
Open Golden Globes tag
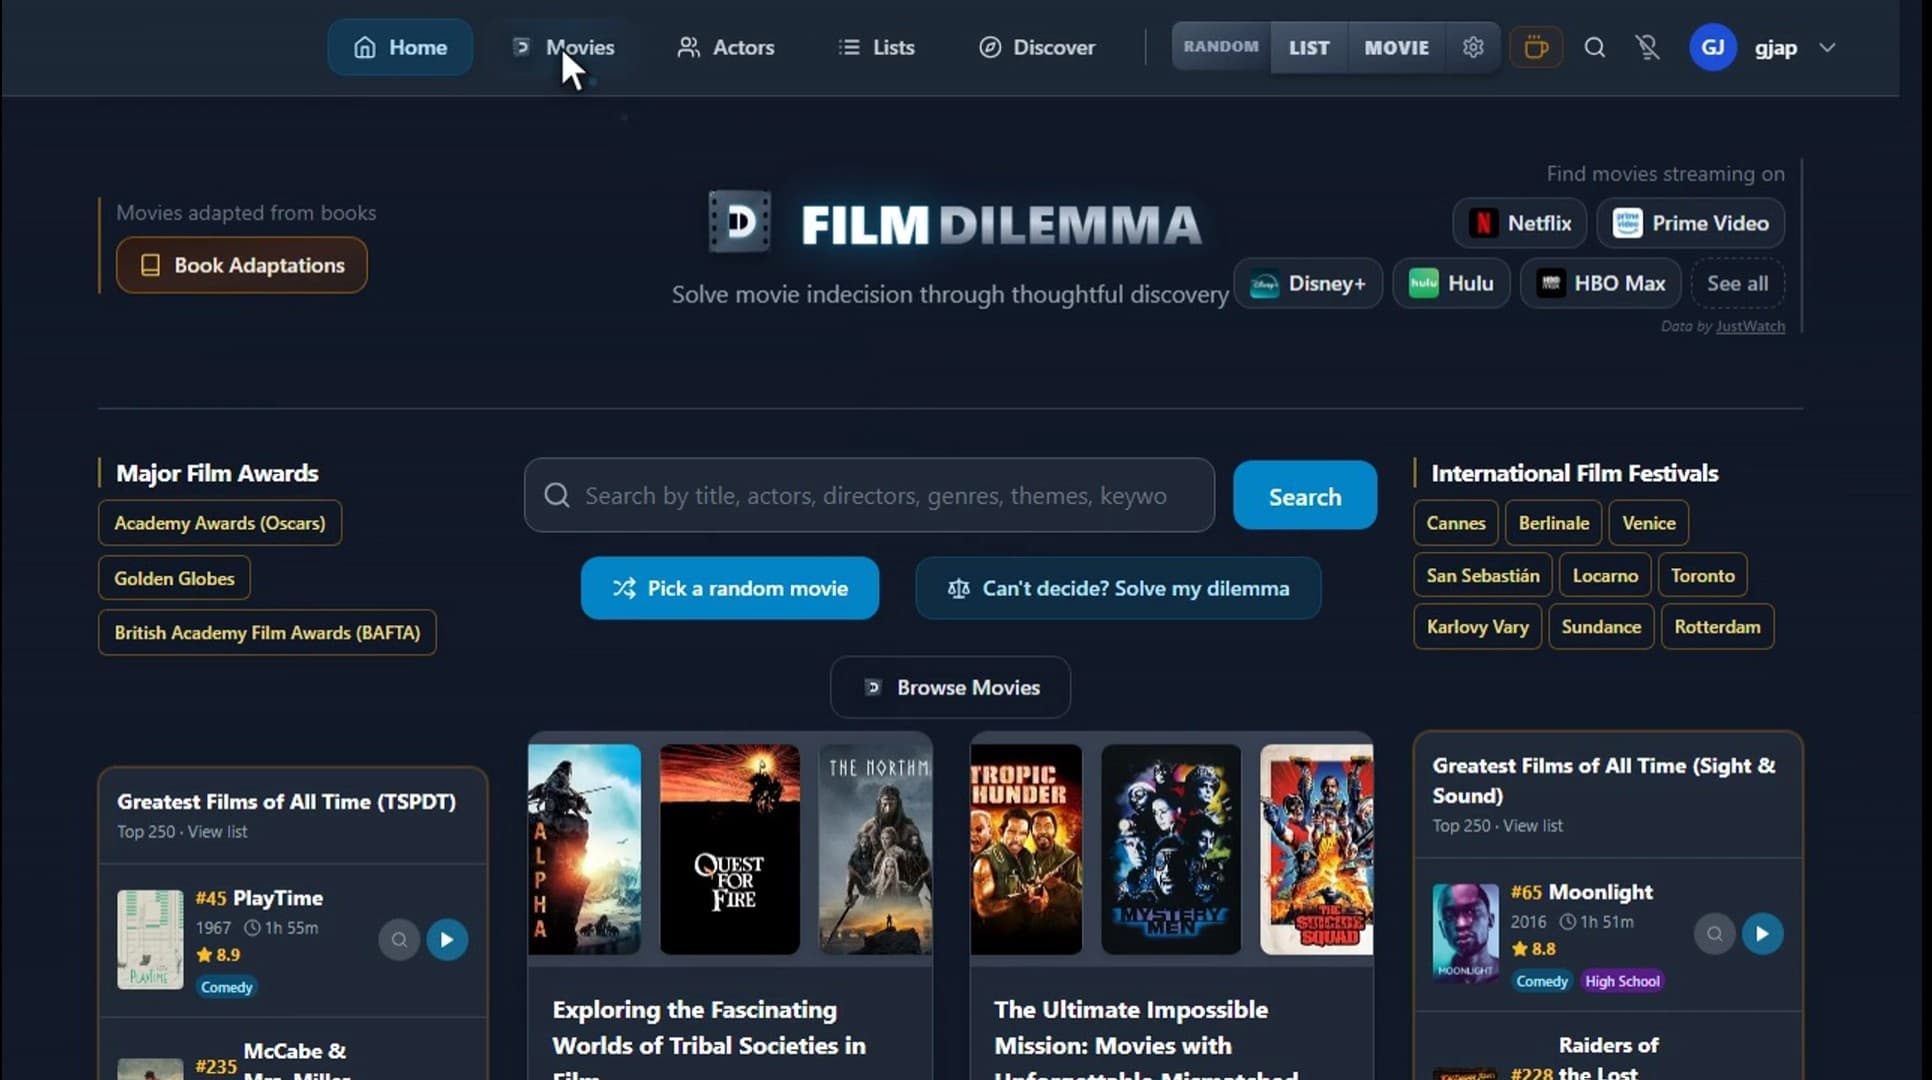[174, 578]
